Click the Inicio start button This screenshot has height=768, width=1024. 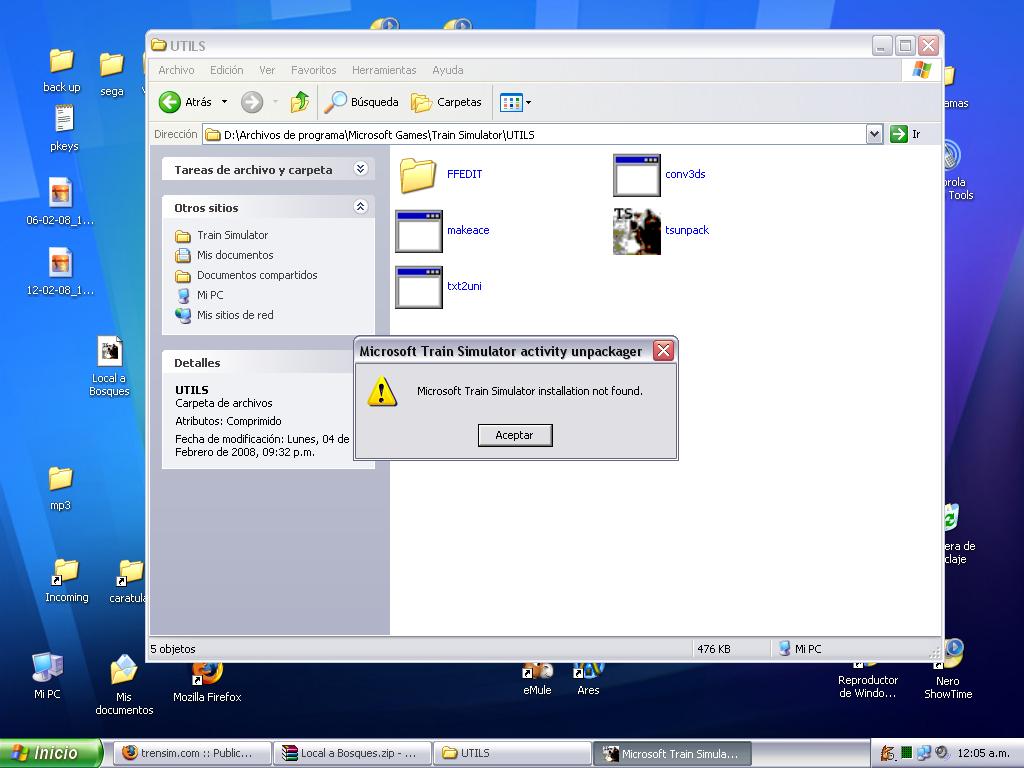[x=50, y=753]
